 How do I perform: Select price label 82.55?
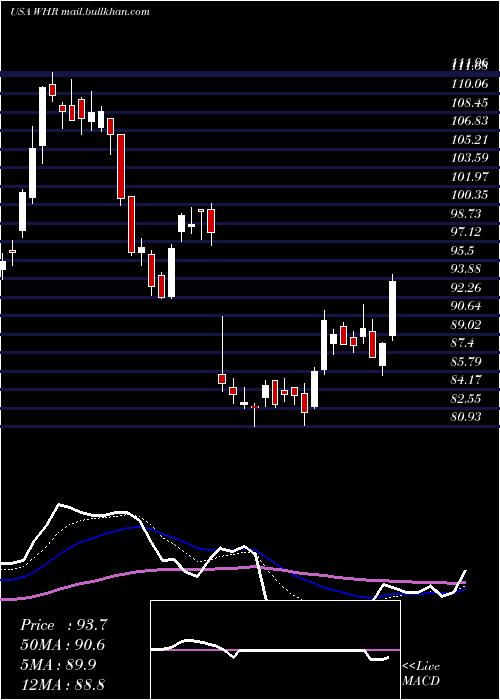(x=466, y=398)
